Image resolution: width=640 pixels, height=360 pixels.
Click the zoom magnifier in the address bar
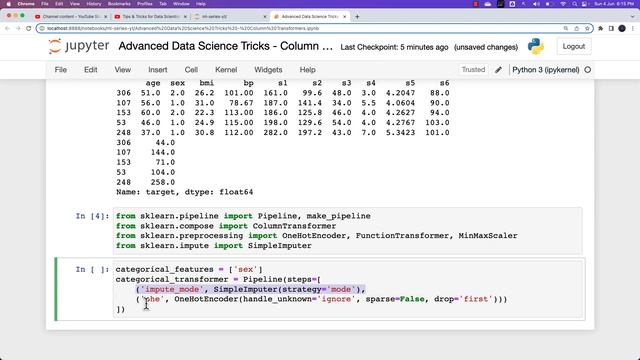[566, 28]
